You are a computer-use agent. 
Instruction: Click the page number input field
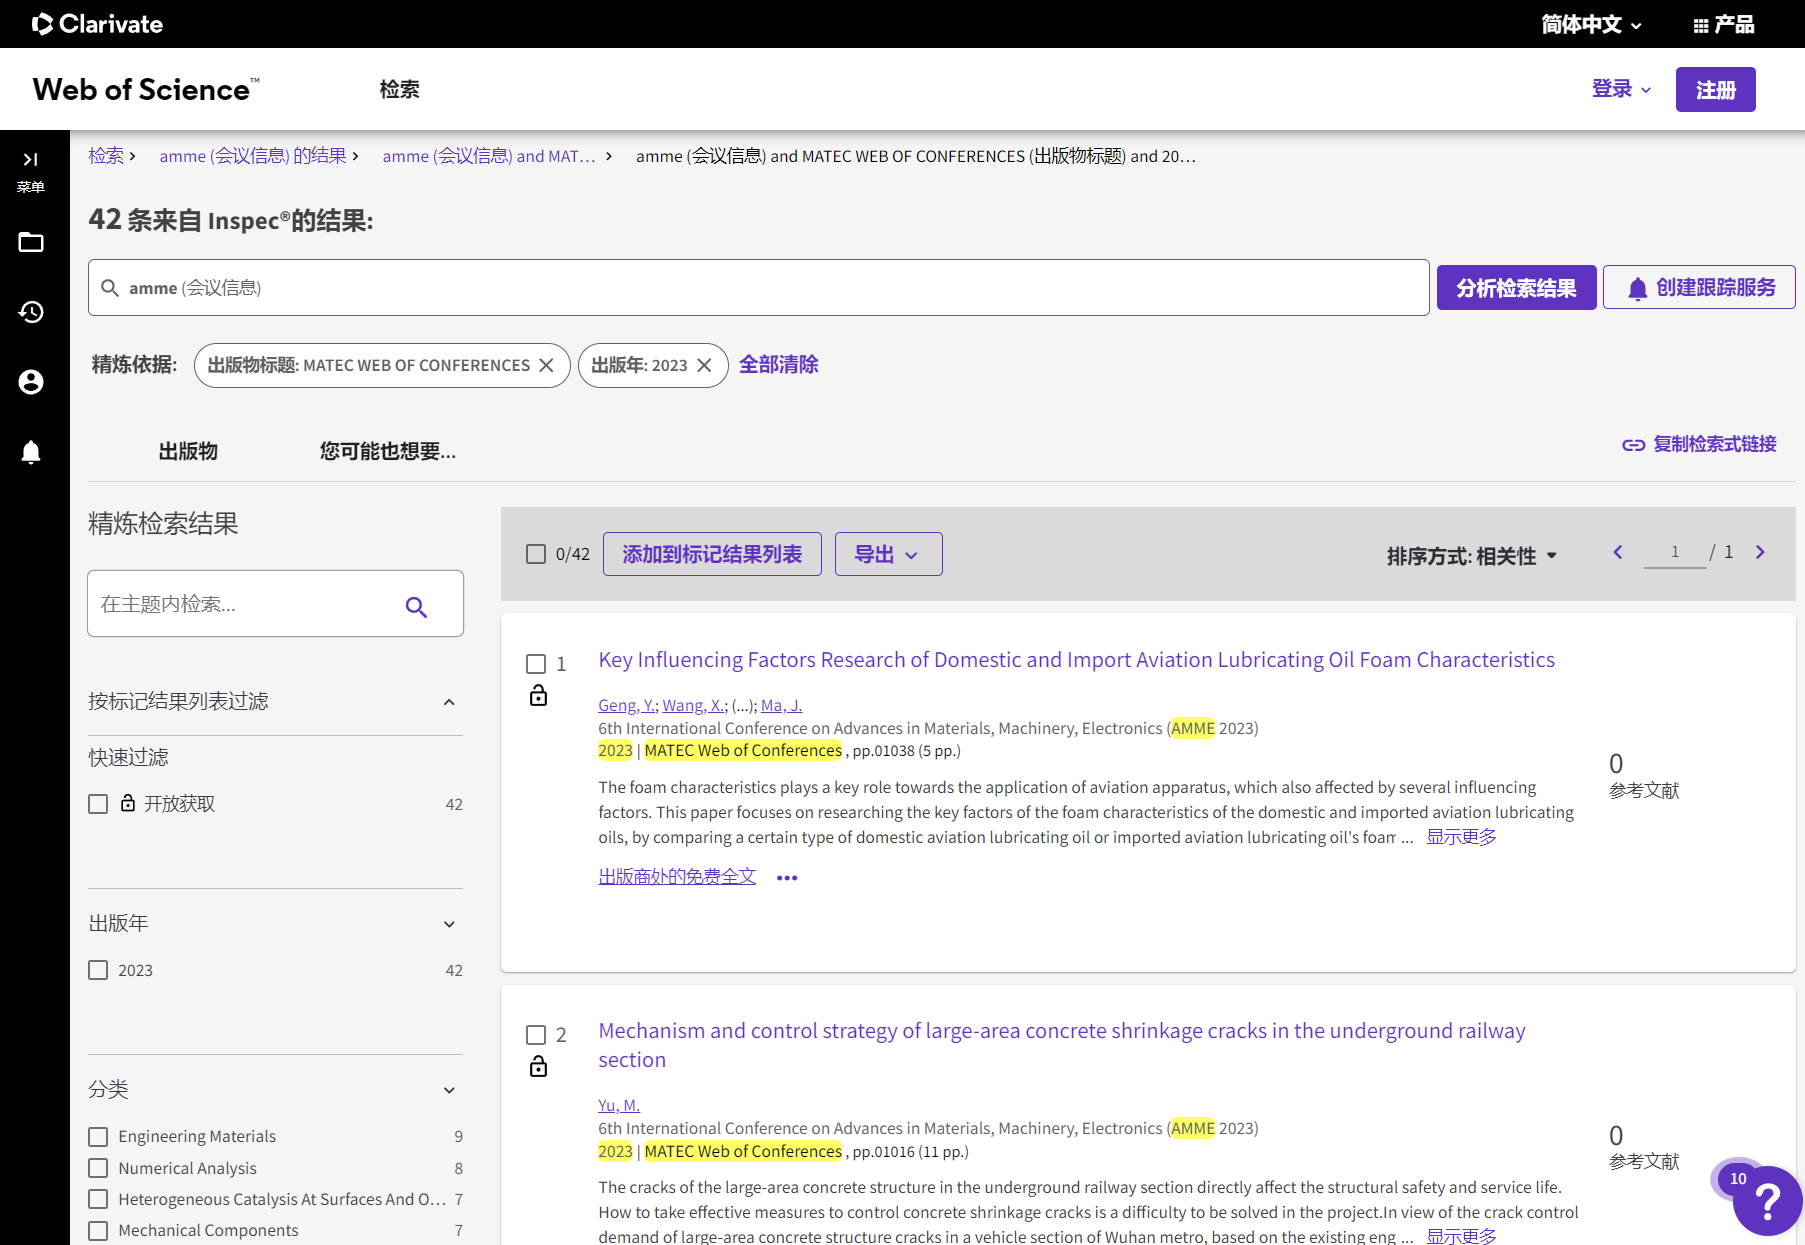point(1675,552)
